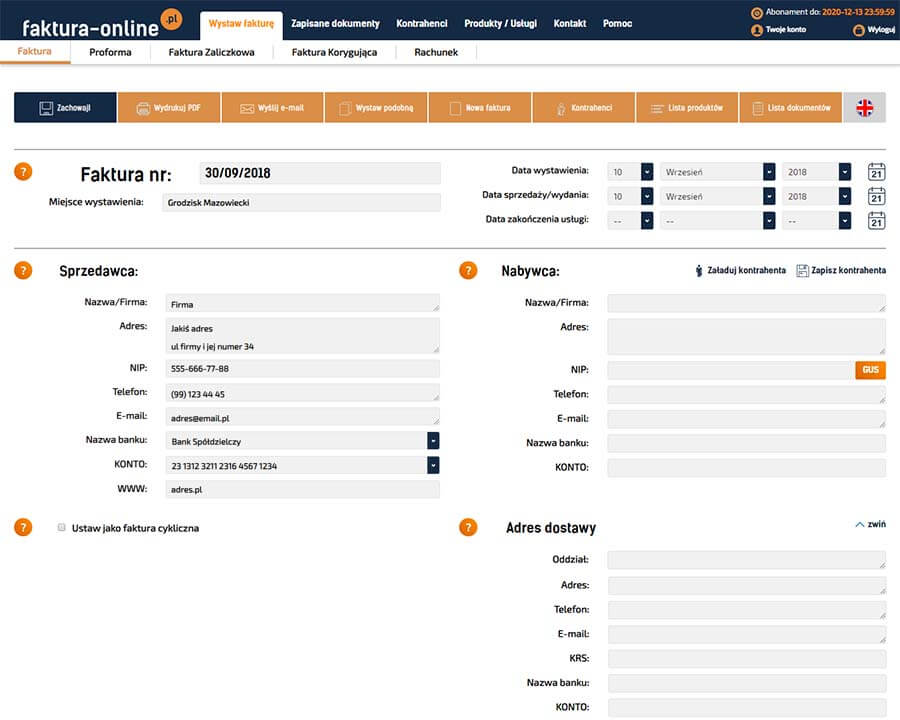Select Rachunek sub-tab
The height and width of the screenshot is (720, 900).
[x=436, y=52]
